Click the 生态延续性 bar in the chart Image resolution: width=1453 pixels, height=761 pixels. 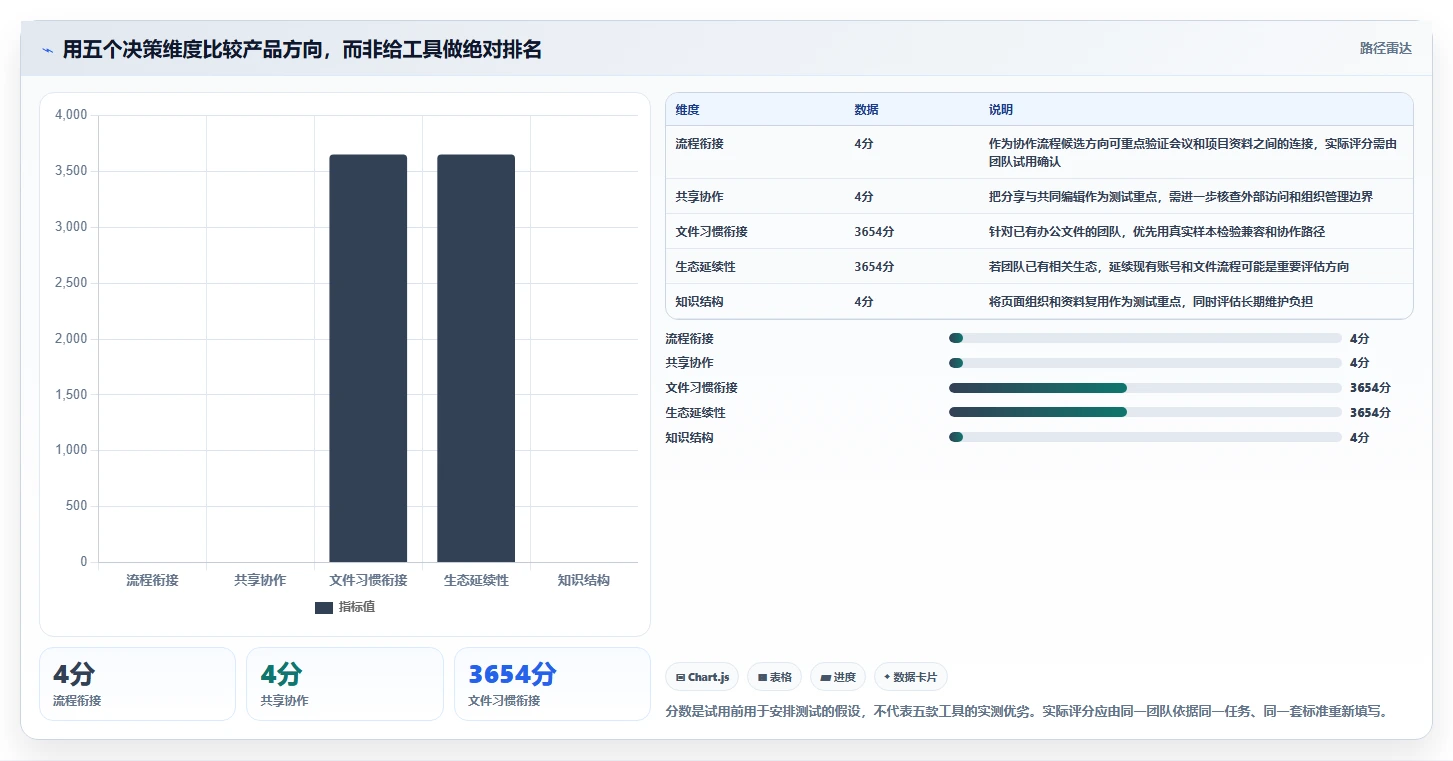476,358
